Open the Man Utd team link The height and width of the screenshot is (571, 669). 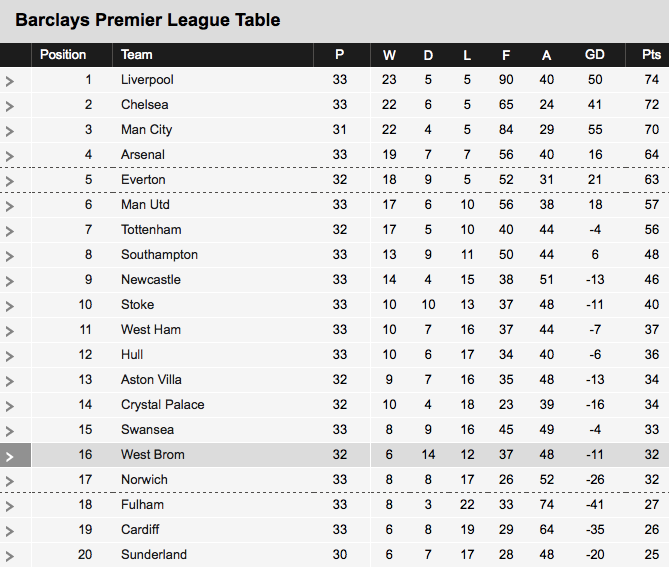(x=145, y=204)
